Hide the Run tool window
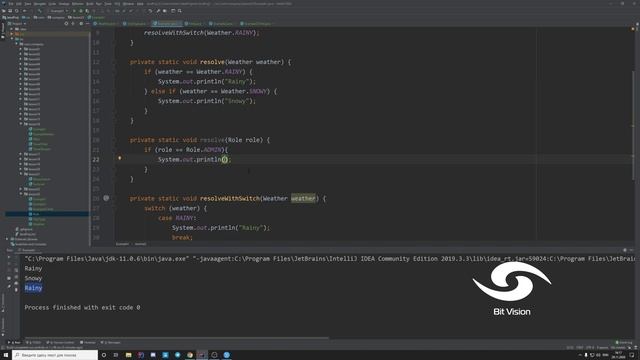This screenshot has height=360, width=640. (632, 250)
